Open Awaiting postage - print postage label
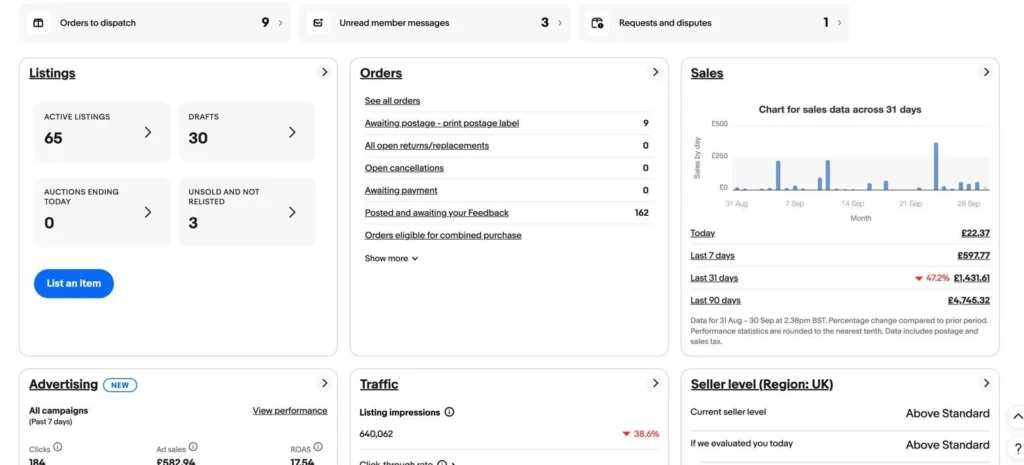Image resolution: width=1024 pixels, height=465 pixels. 442,123
